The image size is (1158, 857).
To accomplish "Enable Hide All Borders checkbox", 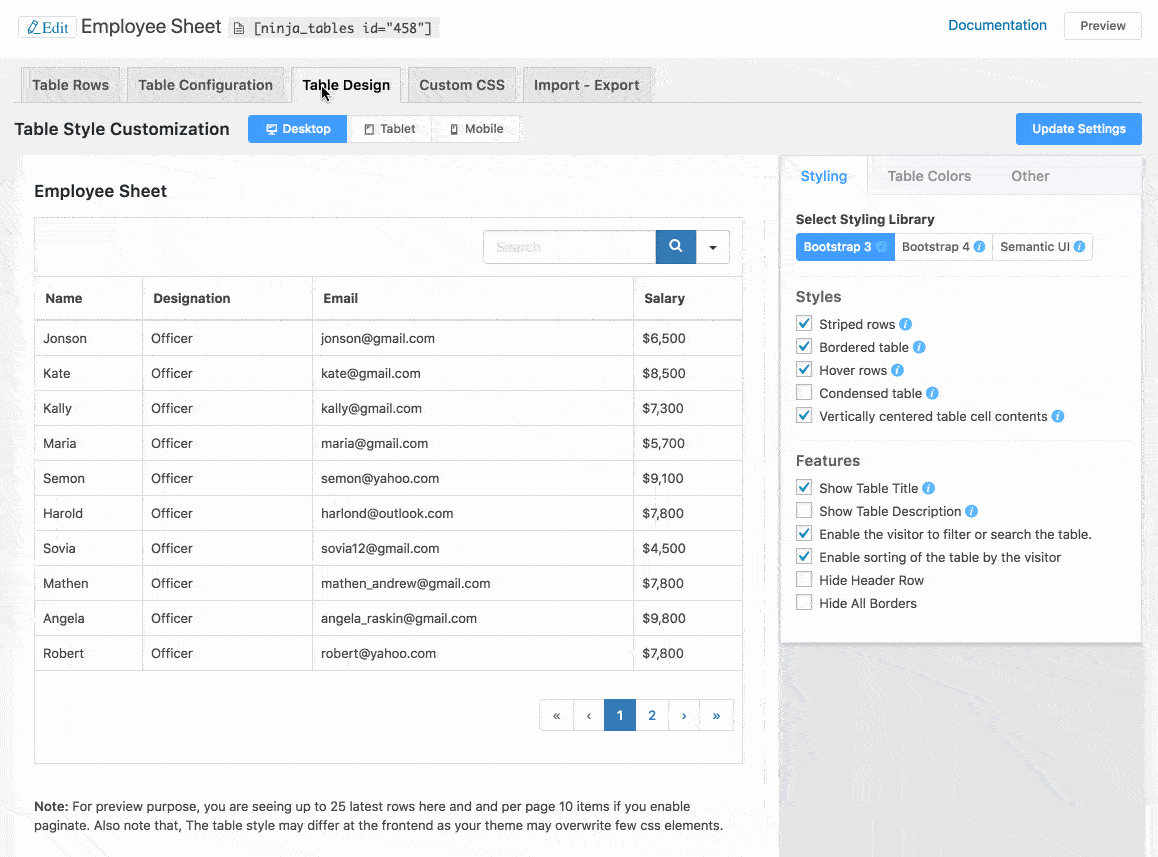I will coord(804,602).
